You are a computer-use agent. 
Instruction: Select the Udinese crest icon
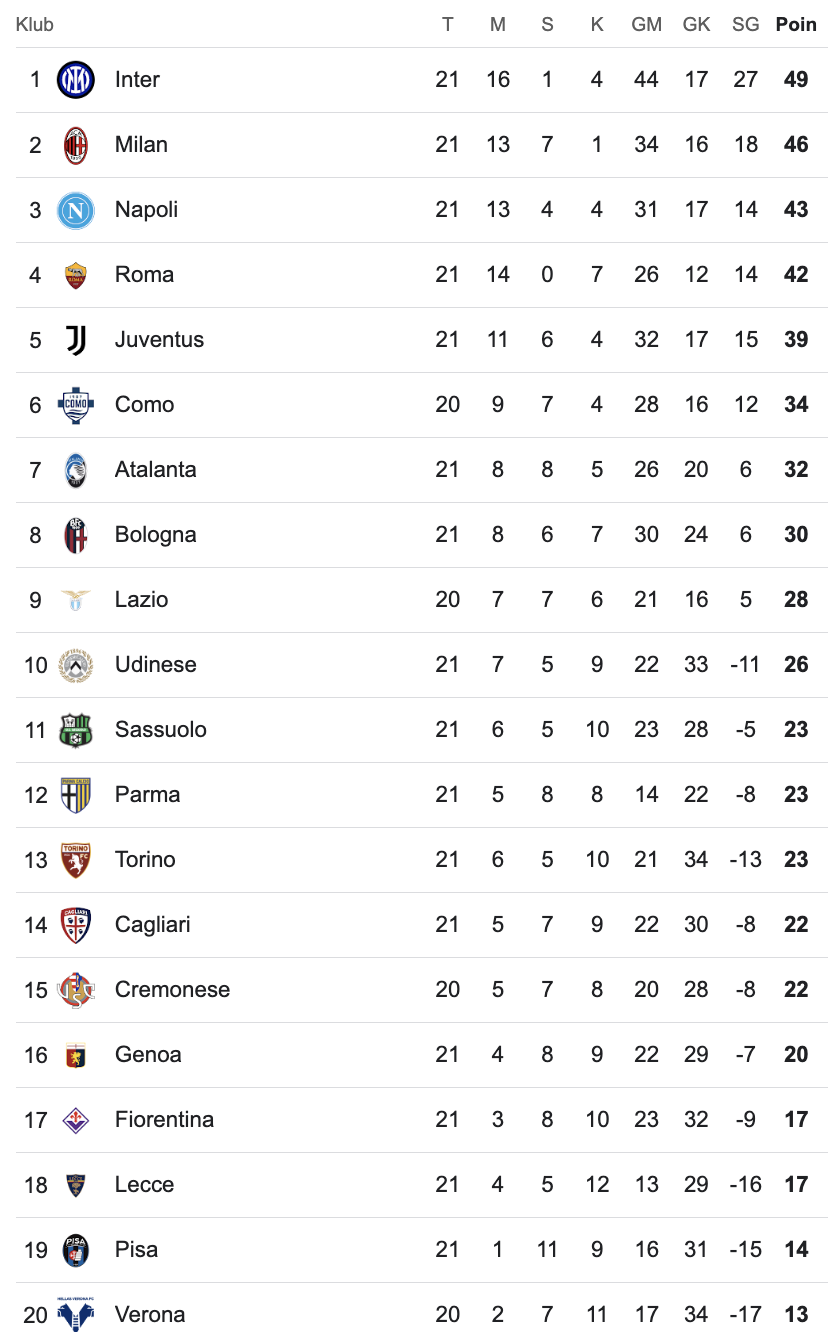tap(76, 665)
